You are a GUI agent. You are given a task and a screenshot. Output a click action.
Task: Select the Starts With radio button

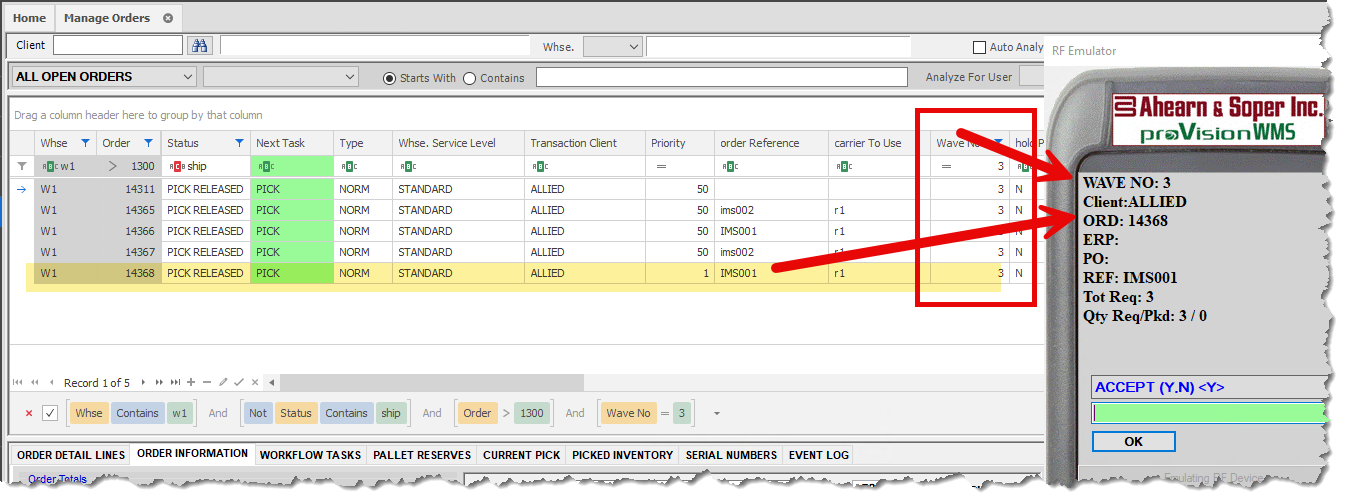coord(390,78)
